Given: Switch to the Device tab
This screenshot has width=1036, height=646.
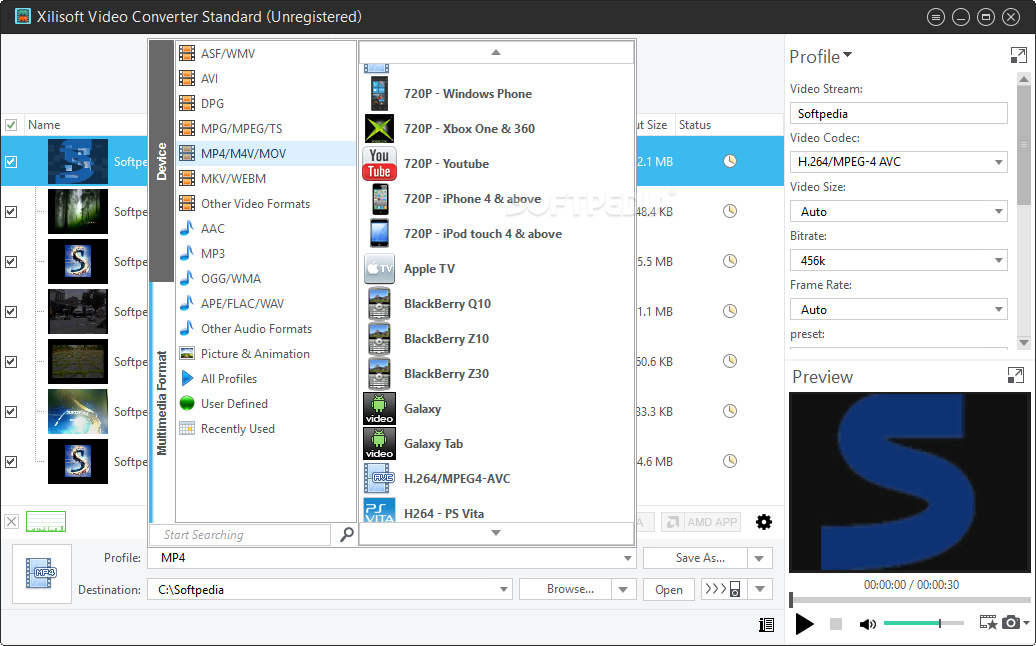Looking at the screenshot, I should pyautogui.click(x=162, y=161).
